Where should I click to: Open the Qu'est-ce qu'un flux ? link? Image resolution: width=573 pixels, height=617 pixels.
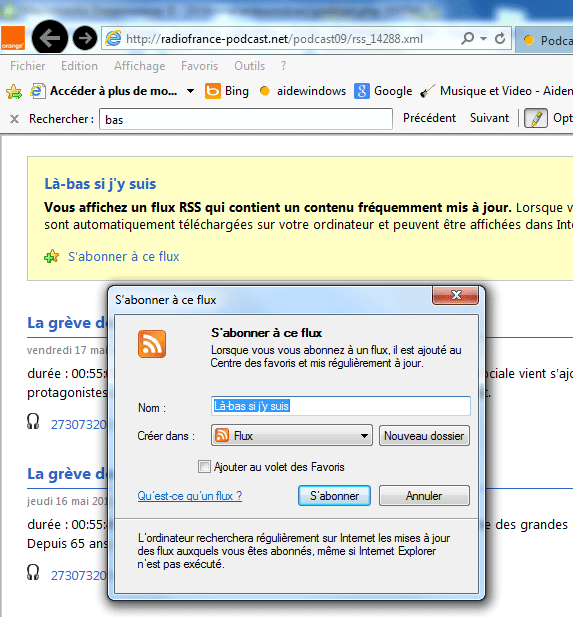click(x=190, y=496)
